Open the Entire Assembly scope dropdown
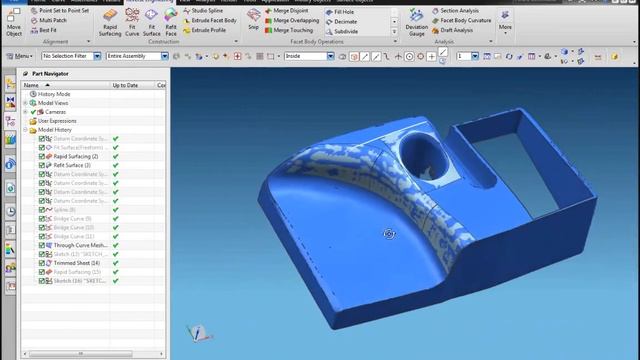 (164, 56)
